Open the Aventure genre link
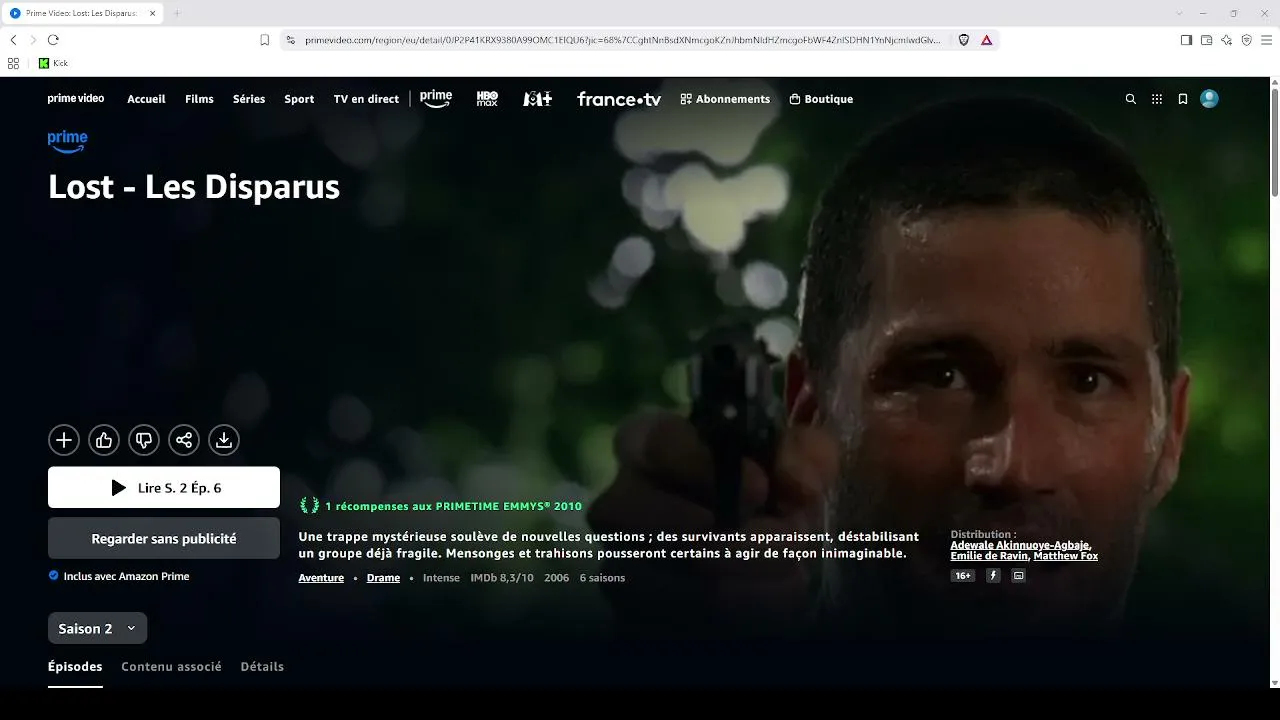The image size is (1280, 720). (x=321, y=578)
